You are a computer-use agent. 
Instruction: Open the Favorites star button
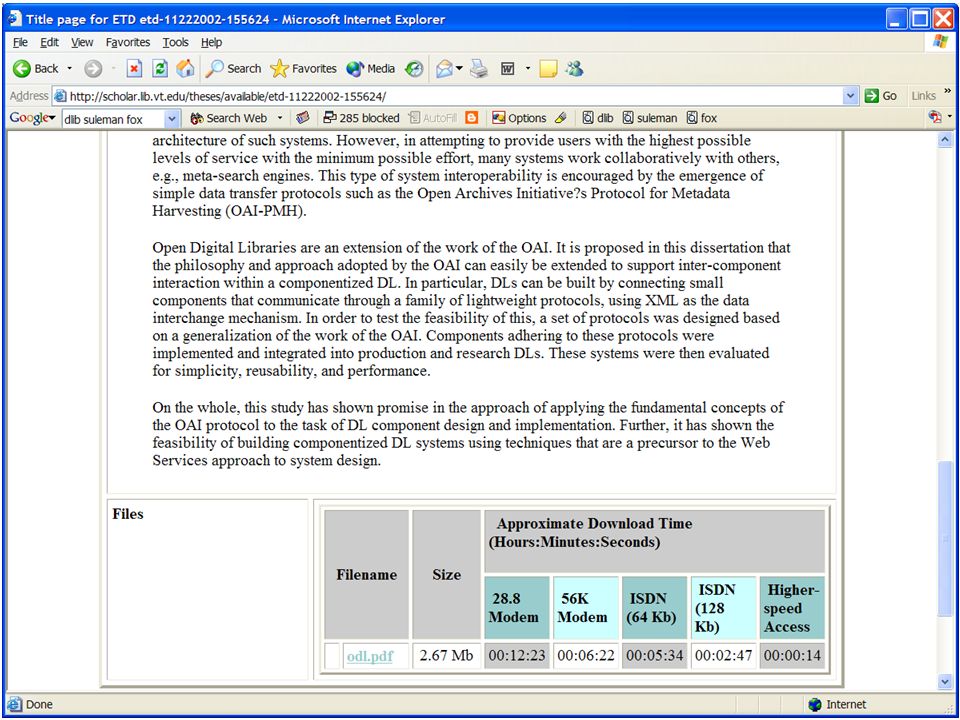303,69
